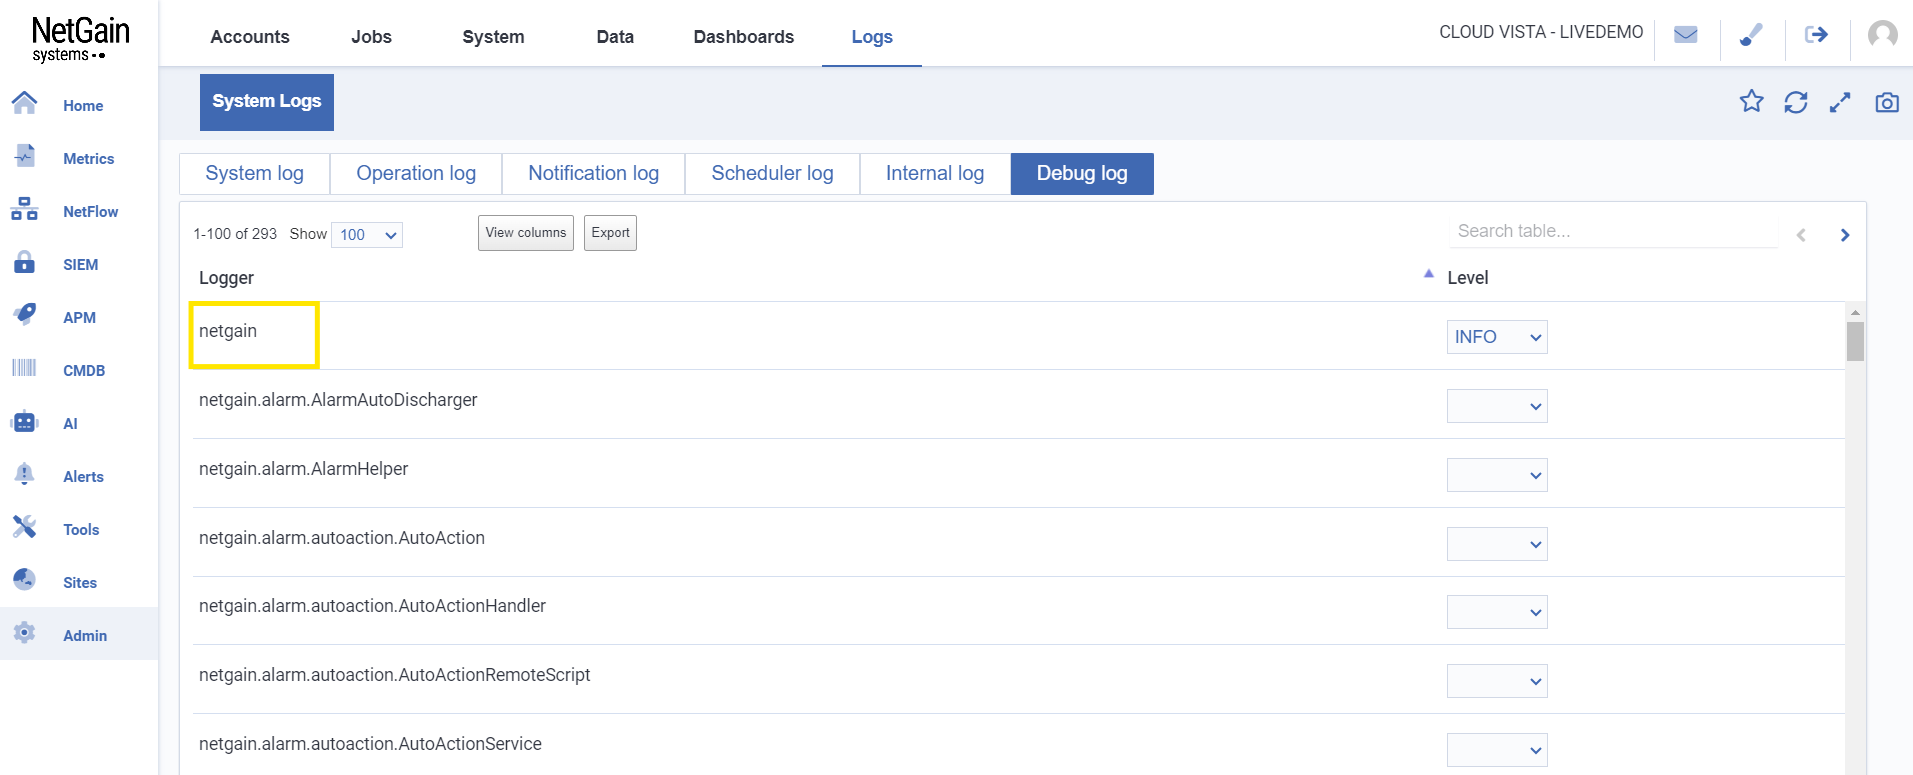Click the camera snapshot icon
Screen dimensions: 1913x775
pyautogui.click(x=1887, y=102)
